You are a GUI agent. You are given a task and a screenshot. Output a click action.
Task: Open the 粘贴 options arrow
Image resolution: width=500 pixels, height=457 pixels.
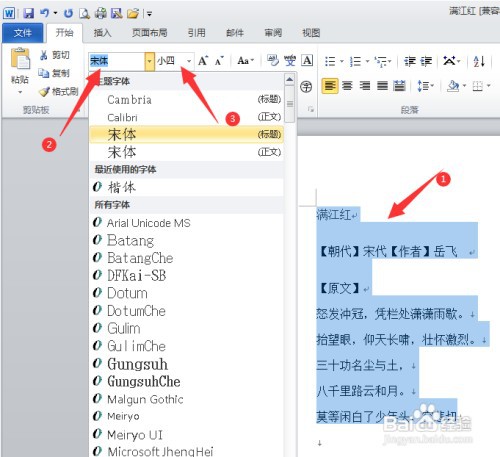[x=20, y=92]
